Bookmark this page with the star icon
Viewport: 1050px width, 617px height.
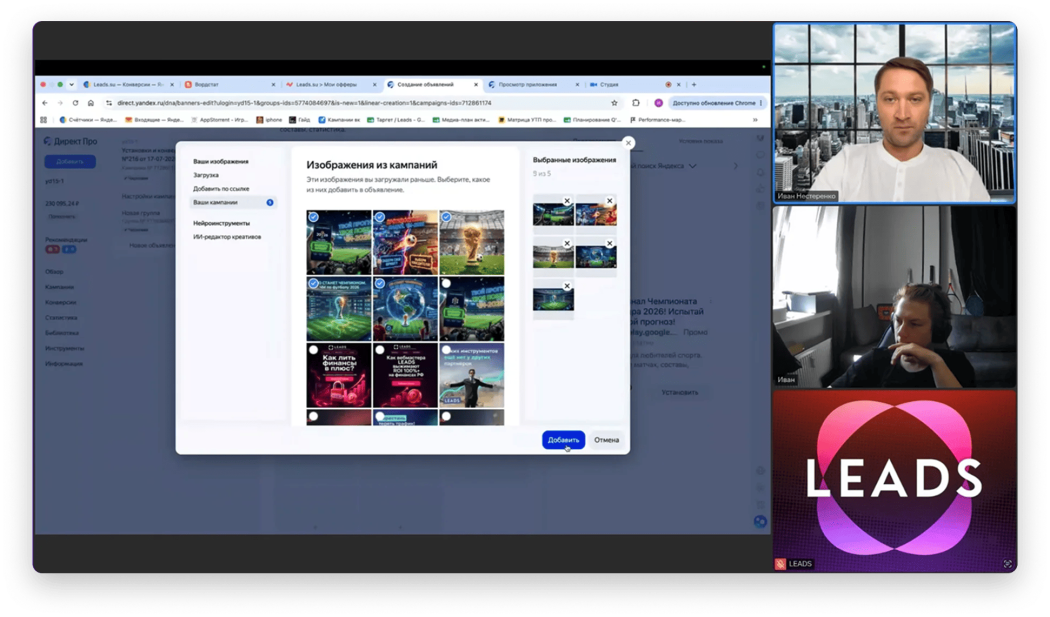[x=614, y=103]
